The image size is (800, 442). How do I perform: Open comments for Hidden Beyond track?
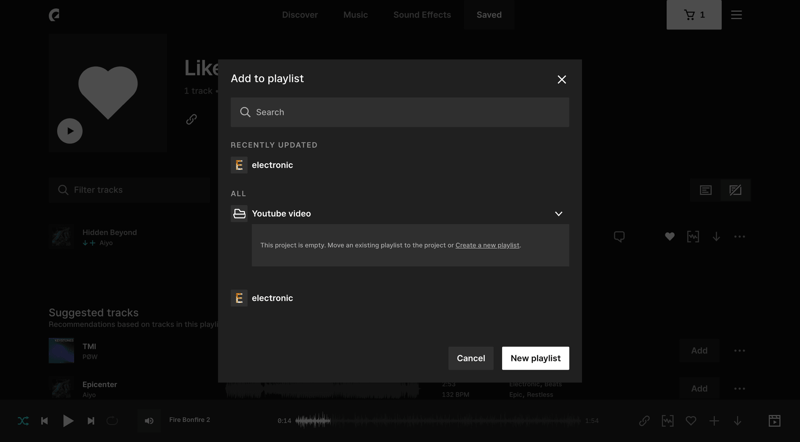[x=619, y=236]
